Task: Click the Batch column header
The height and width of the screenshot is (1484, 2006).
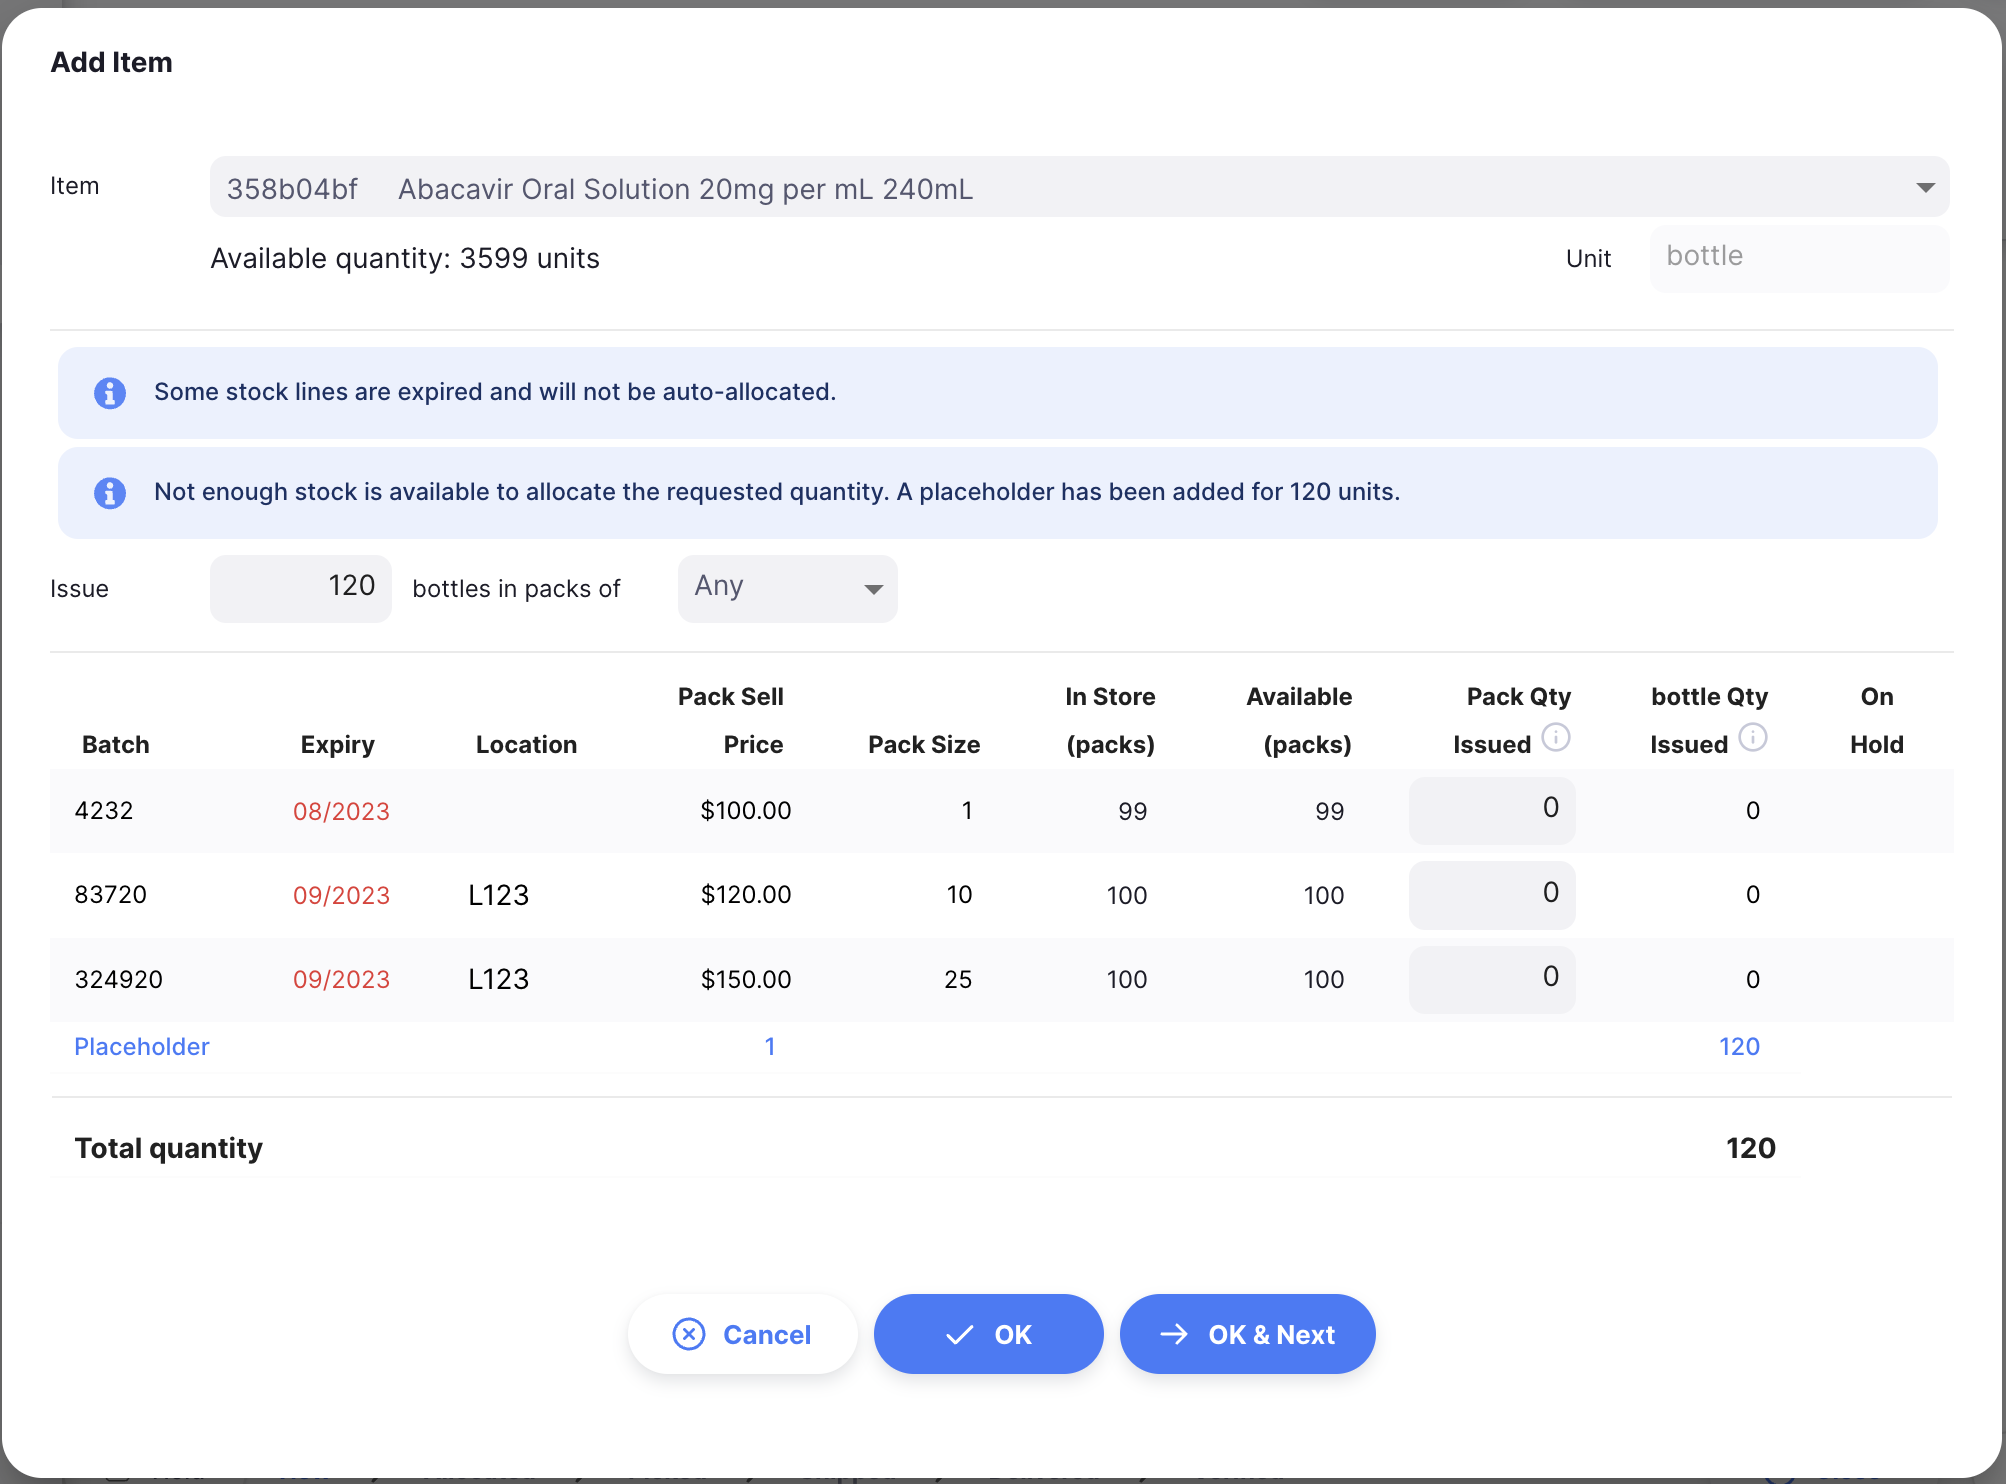Action: tap(116, 745)
